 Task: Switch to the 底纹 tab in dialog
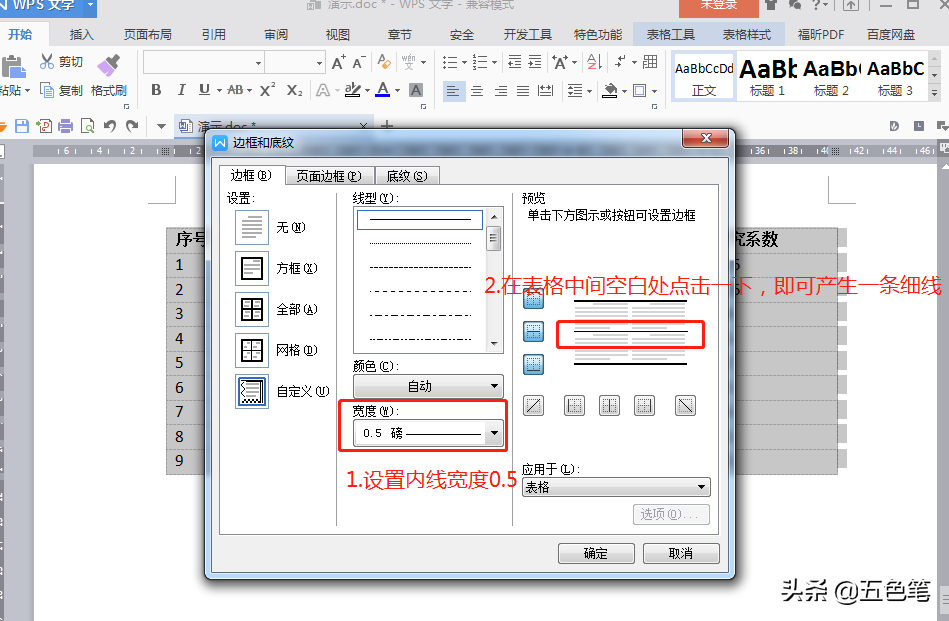click(x=407, y=176)
